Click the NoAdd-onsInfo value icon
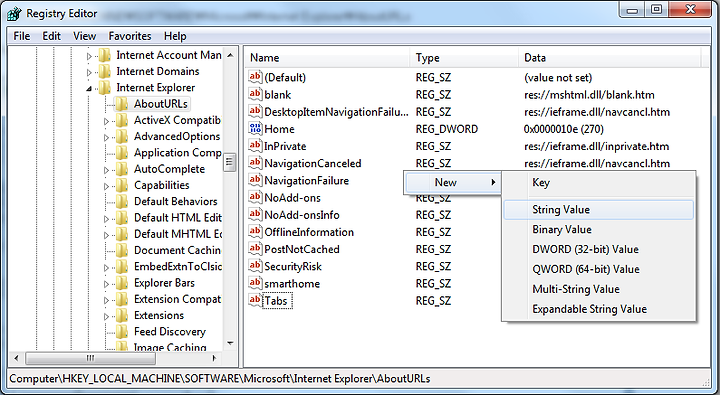Image resolution: width=720 pixels, height=395 pixels. [x=255, y=214]
